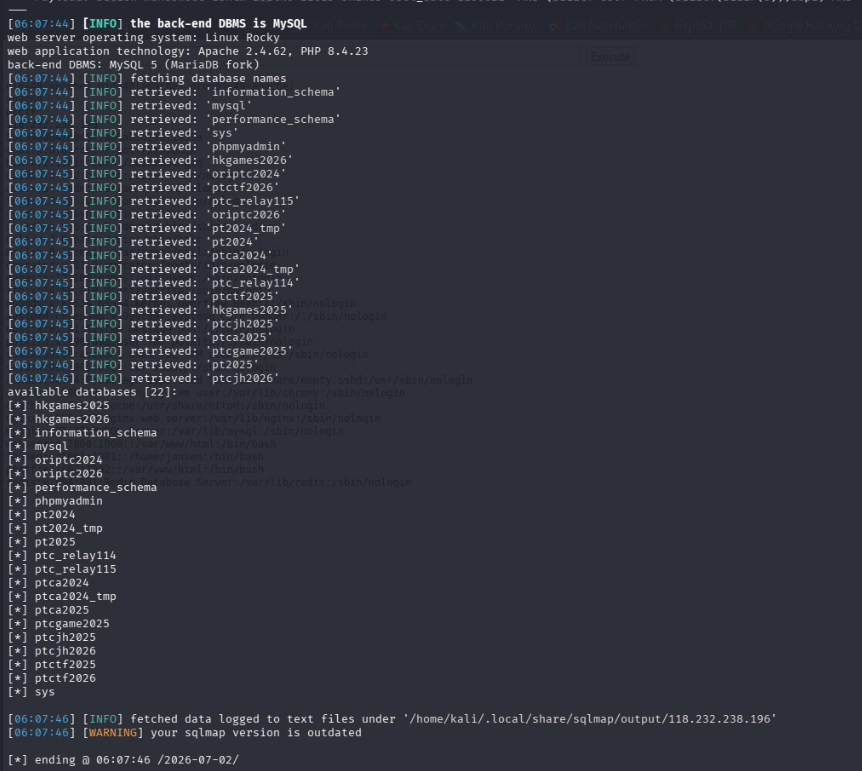Click 'ptc_relay114' in the available databases list
Viewport: 862px width, 771px height.
click(75, 555)
